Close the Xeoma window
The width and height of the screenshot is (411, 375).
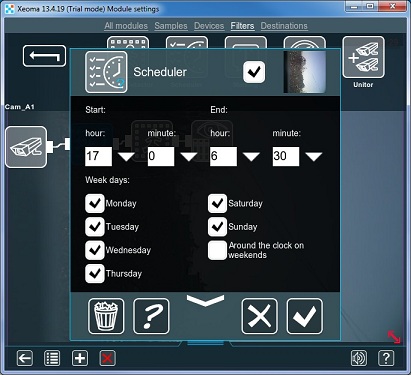click(392, 6)
